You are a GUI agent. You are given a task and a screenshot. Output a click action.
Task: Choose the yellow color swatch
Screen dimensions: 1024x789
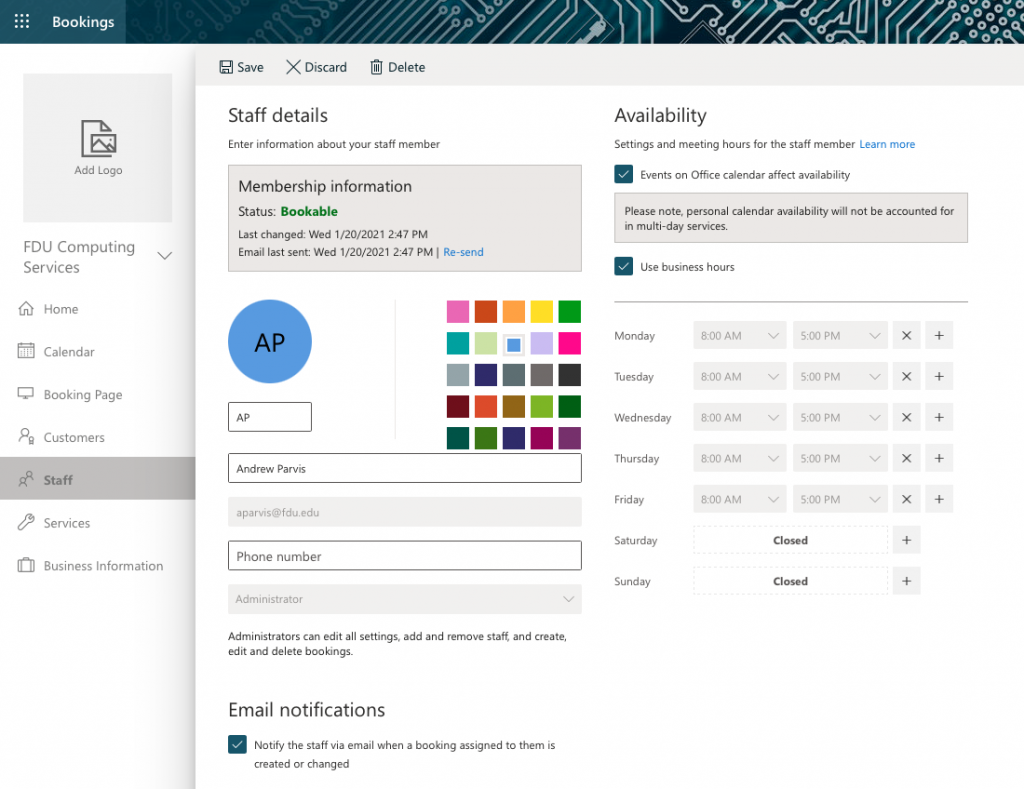click(x=541, y=312)
